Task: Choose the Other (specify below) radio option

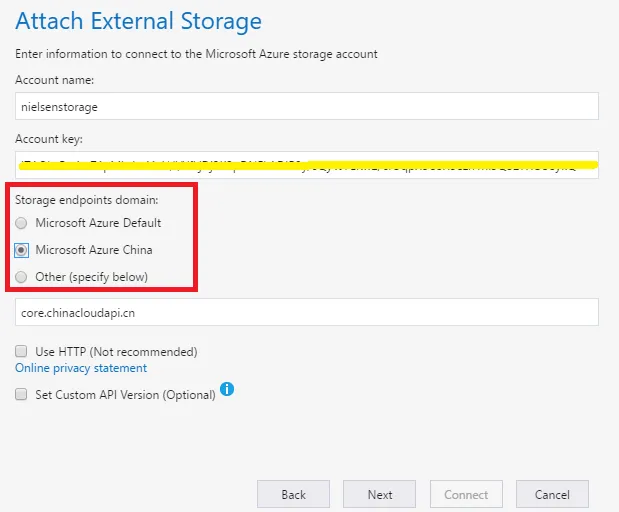Action: point(22,277)
